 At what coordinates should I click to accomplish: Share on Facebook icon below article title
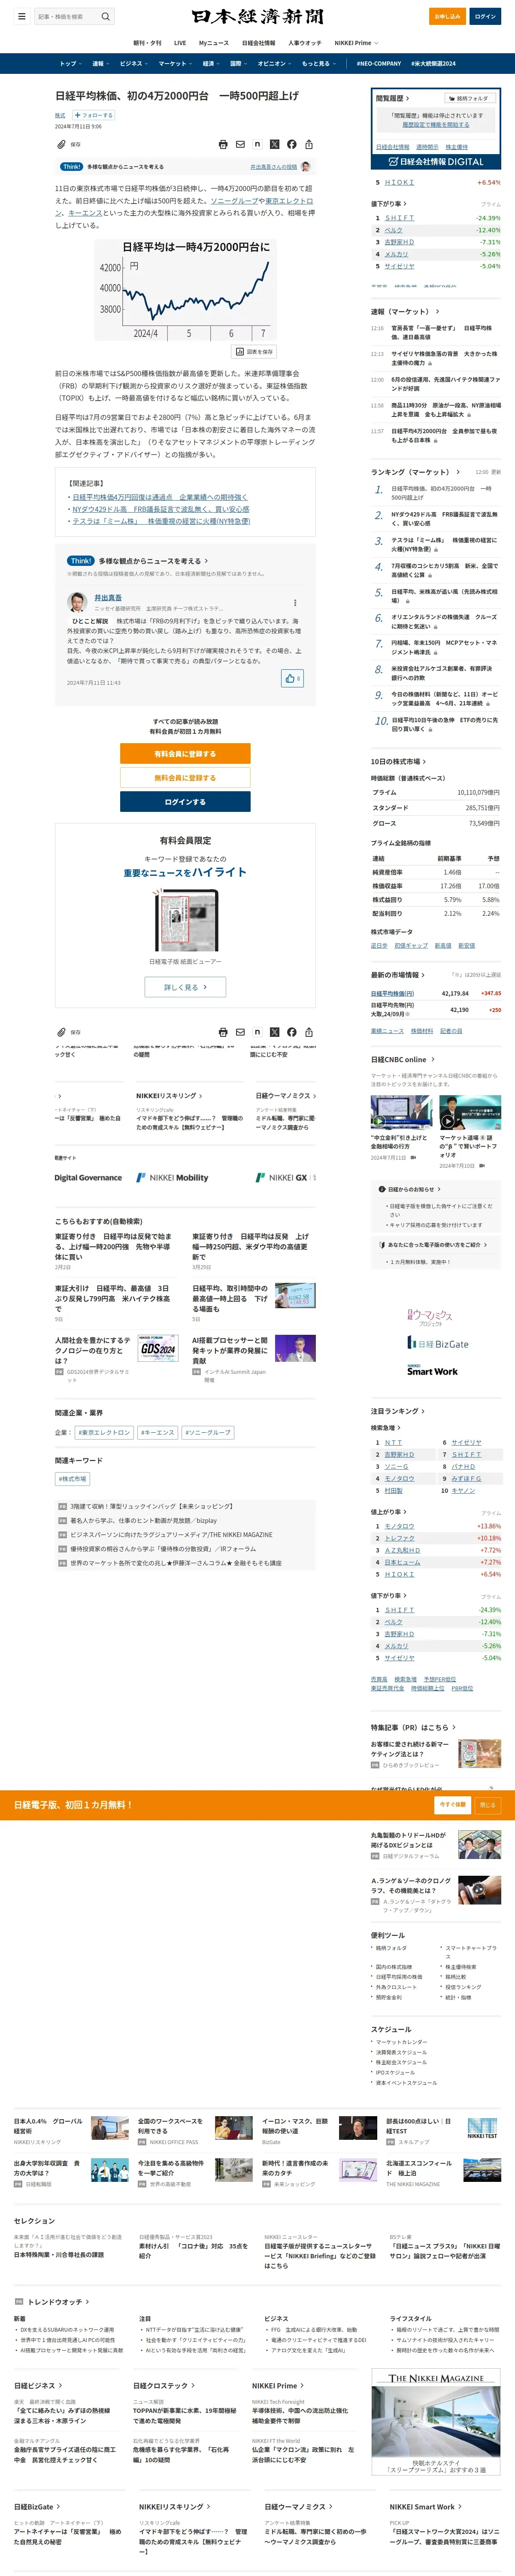[291, 144]
